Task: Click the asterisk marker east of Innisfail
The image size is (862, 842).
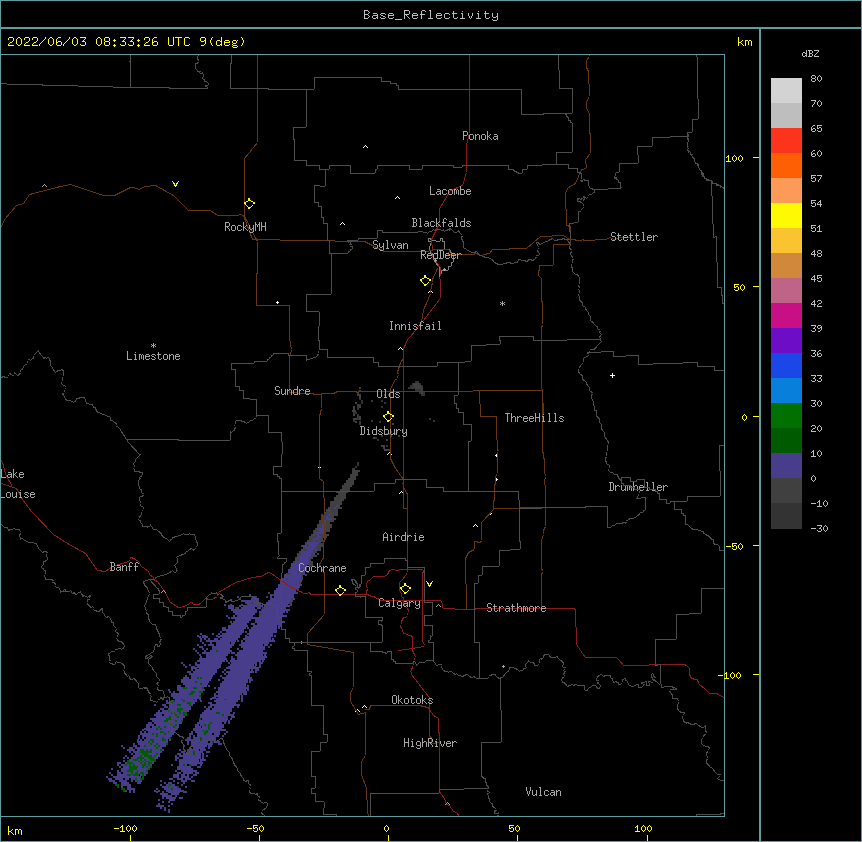Action: coord(502,303)
